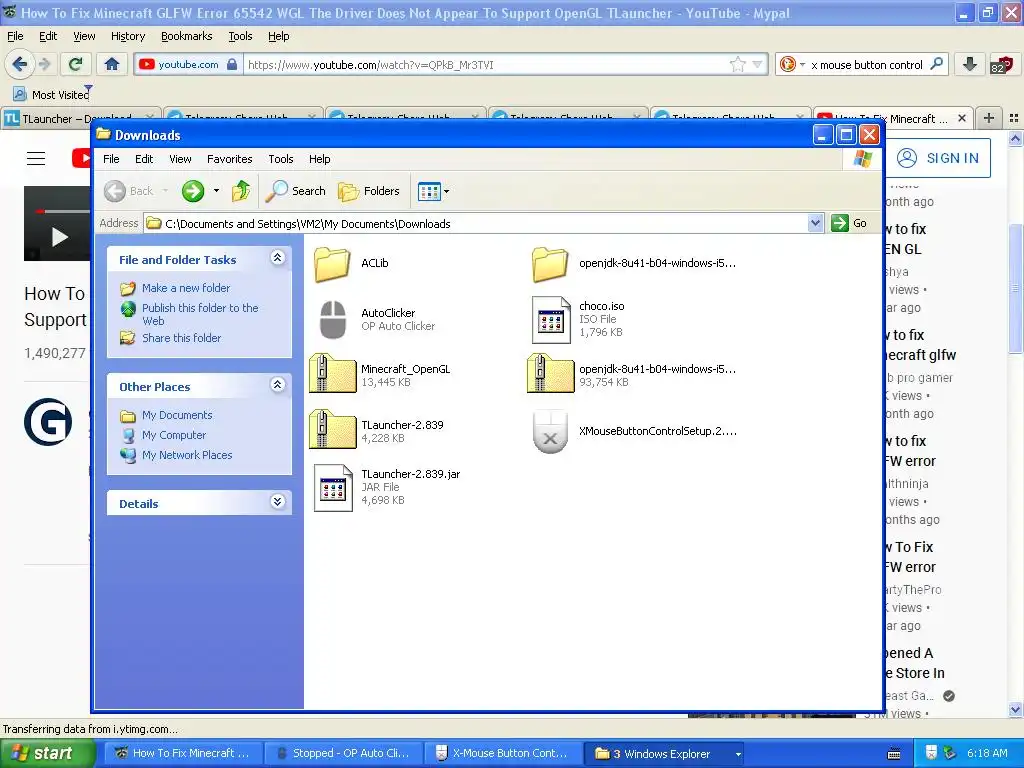Click the Explorer address path field
The image size is (1024, 768).
pyautogui.click(x=475, y=223)
